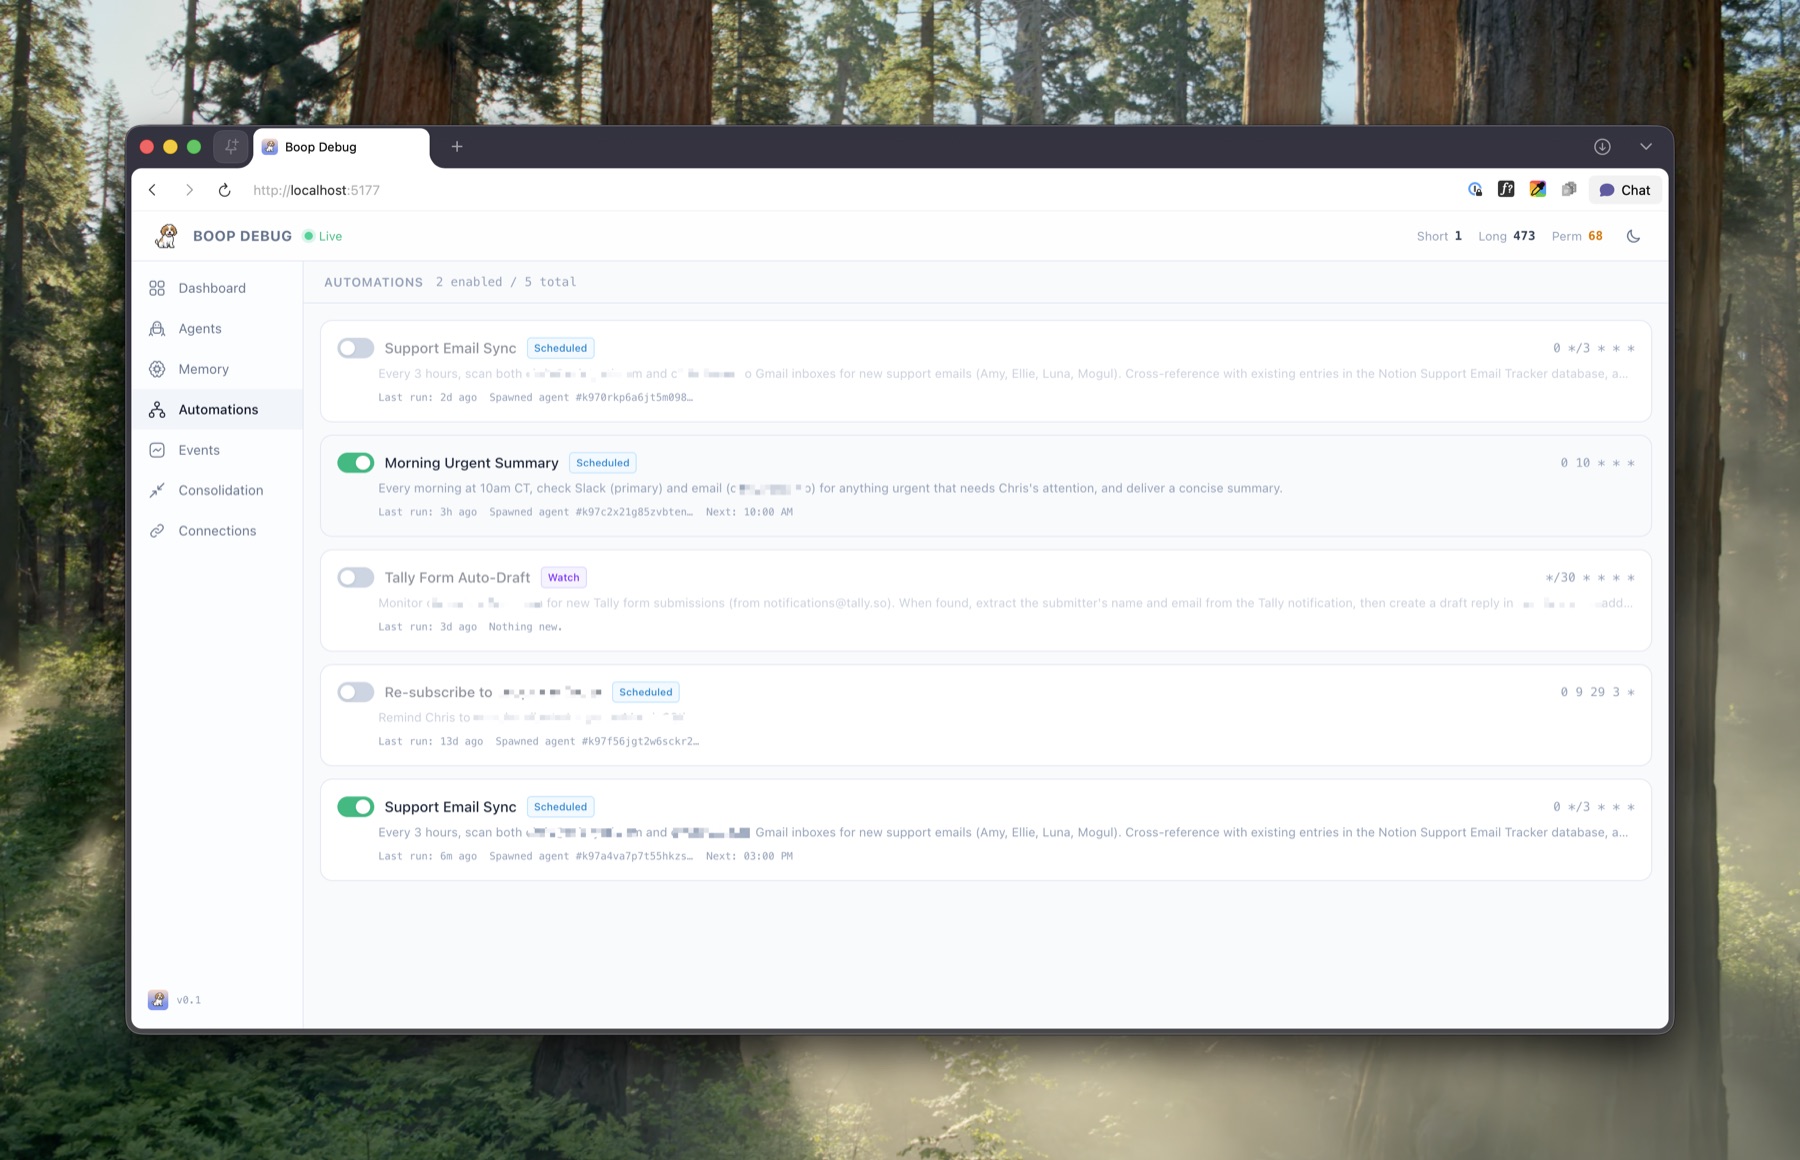Screen dimensions: 1800x1160
Task: Select the Boop Debug browser tab
Action: (341, 147)
